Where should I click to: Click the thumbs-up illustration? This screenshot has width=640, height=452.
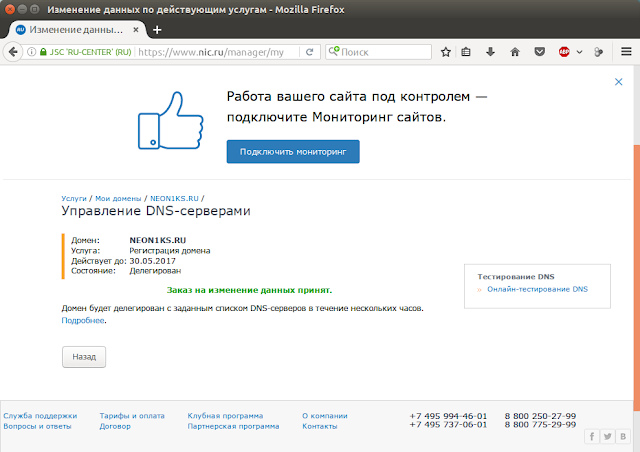[x=170, y=120]
